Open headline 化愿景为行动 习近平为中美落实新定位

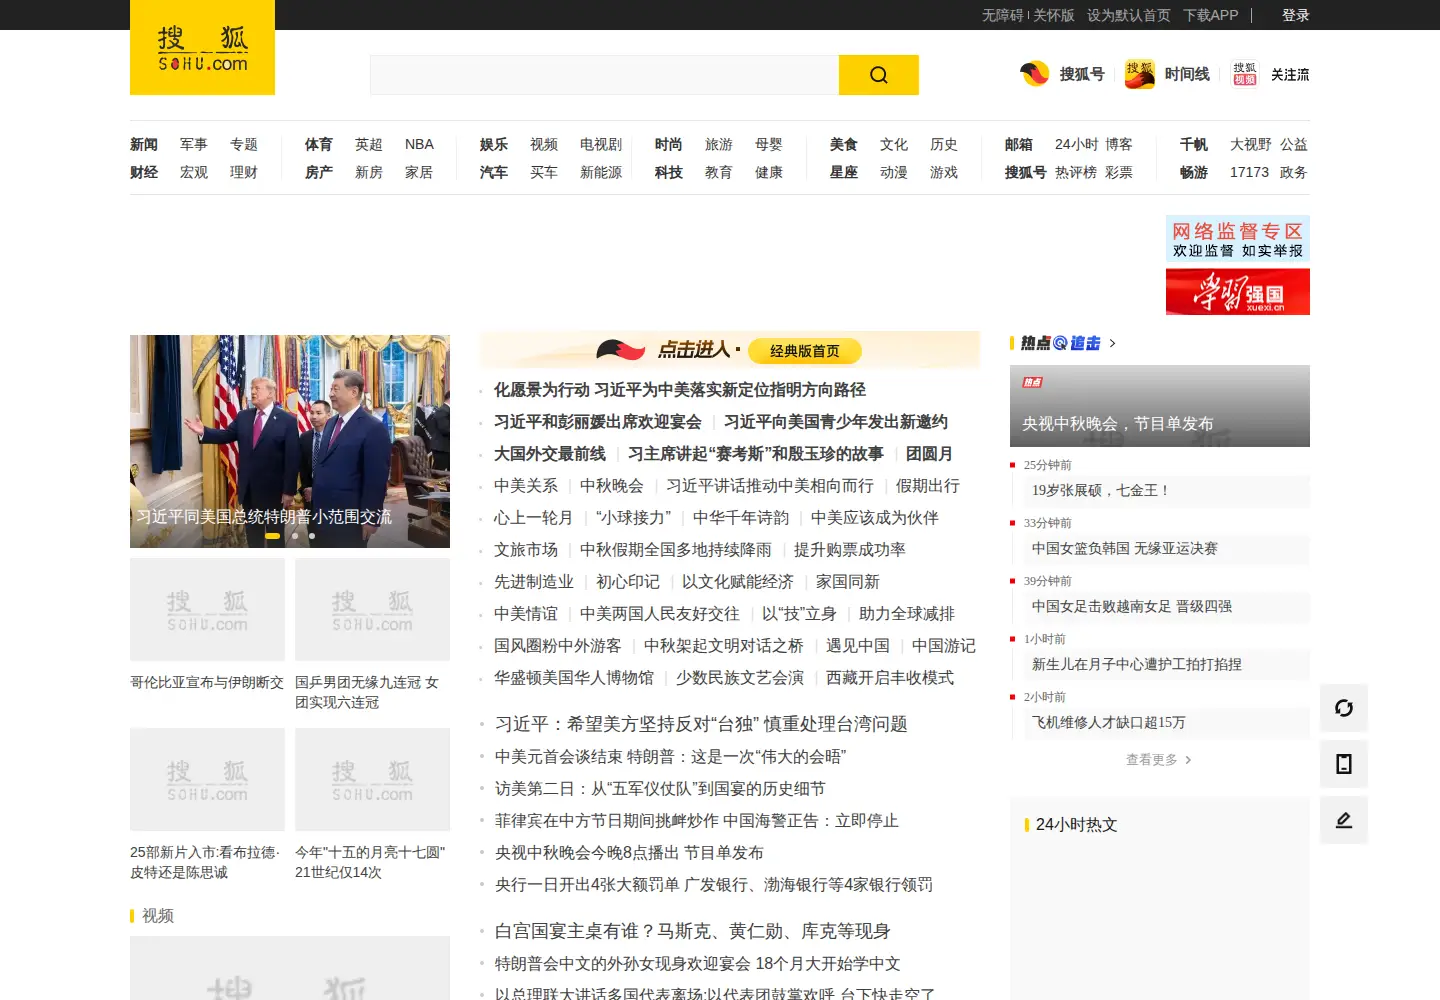[x=680, y=390]
